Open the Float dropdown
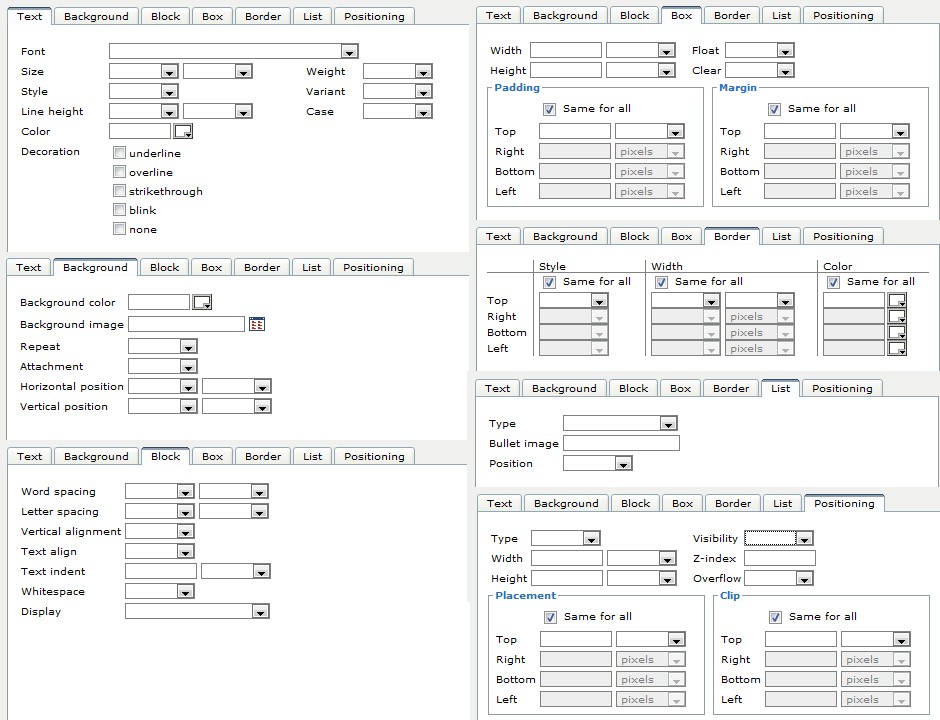The width and height of the screenshot is (940, 720). [760, 50]
